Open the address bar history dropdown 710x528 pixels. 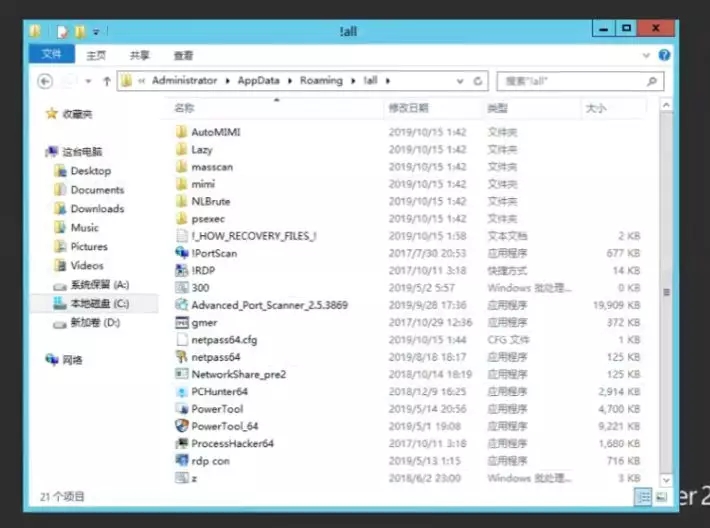(x=461, y=81)
